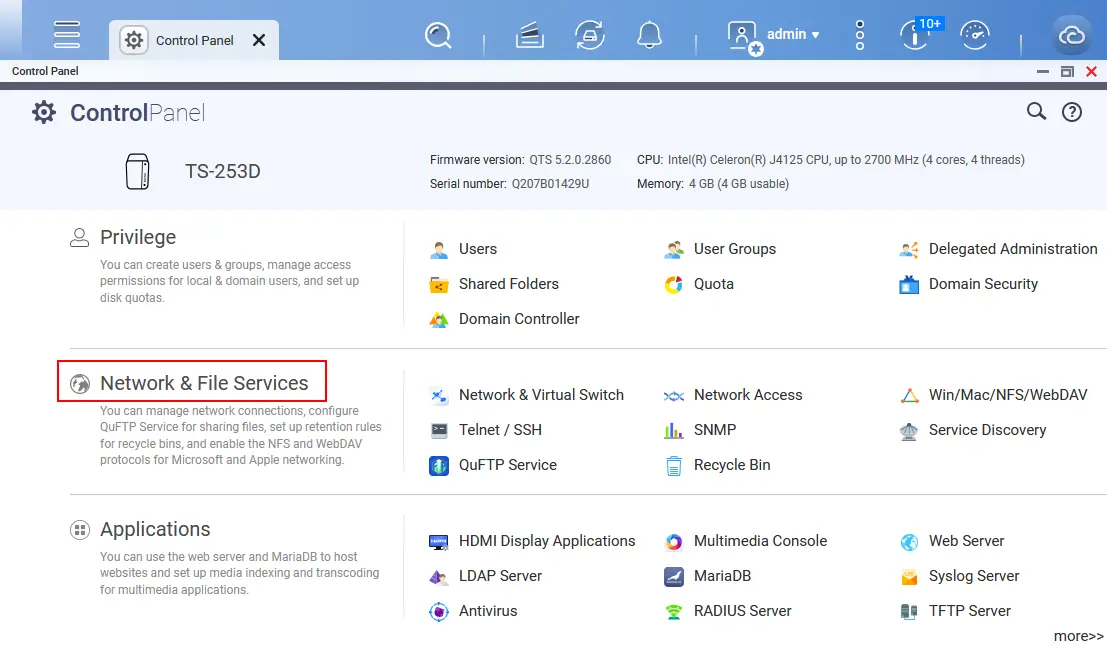The width and height of the screenshot is (1107, 659).
Task: Open the volume/storage stack icon
Action: 529,35
